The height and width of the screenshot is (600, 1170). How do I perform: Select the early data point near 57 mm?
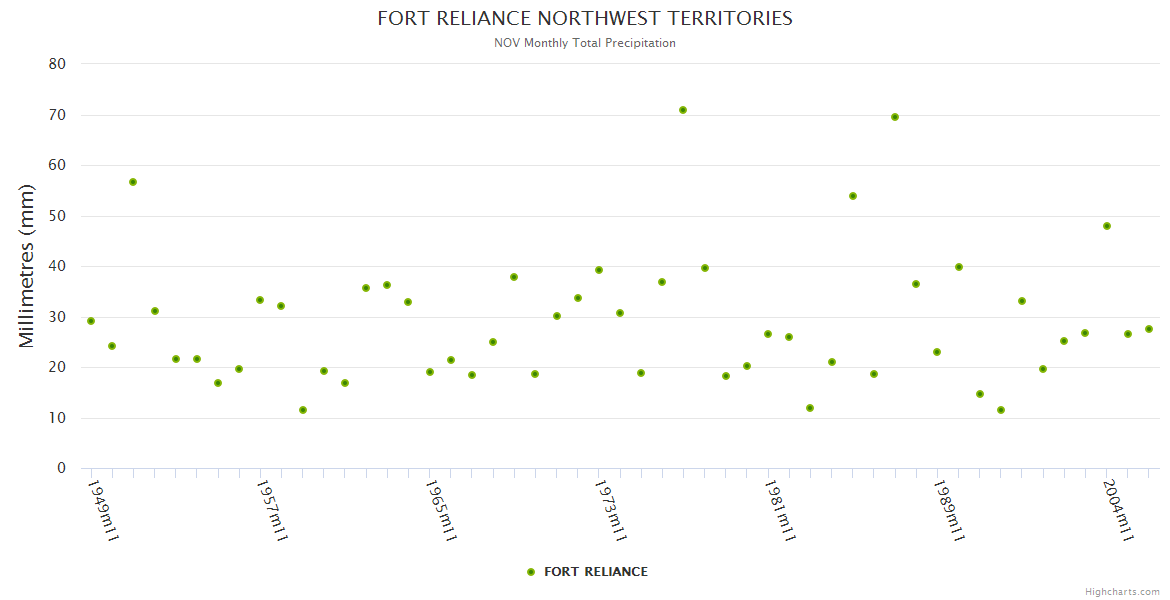(x=133, y=182)
